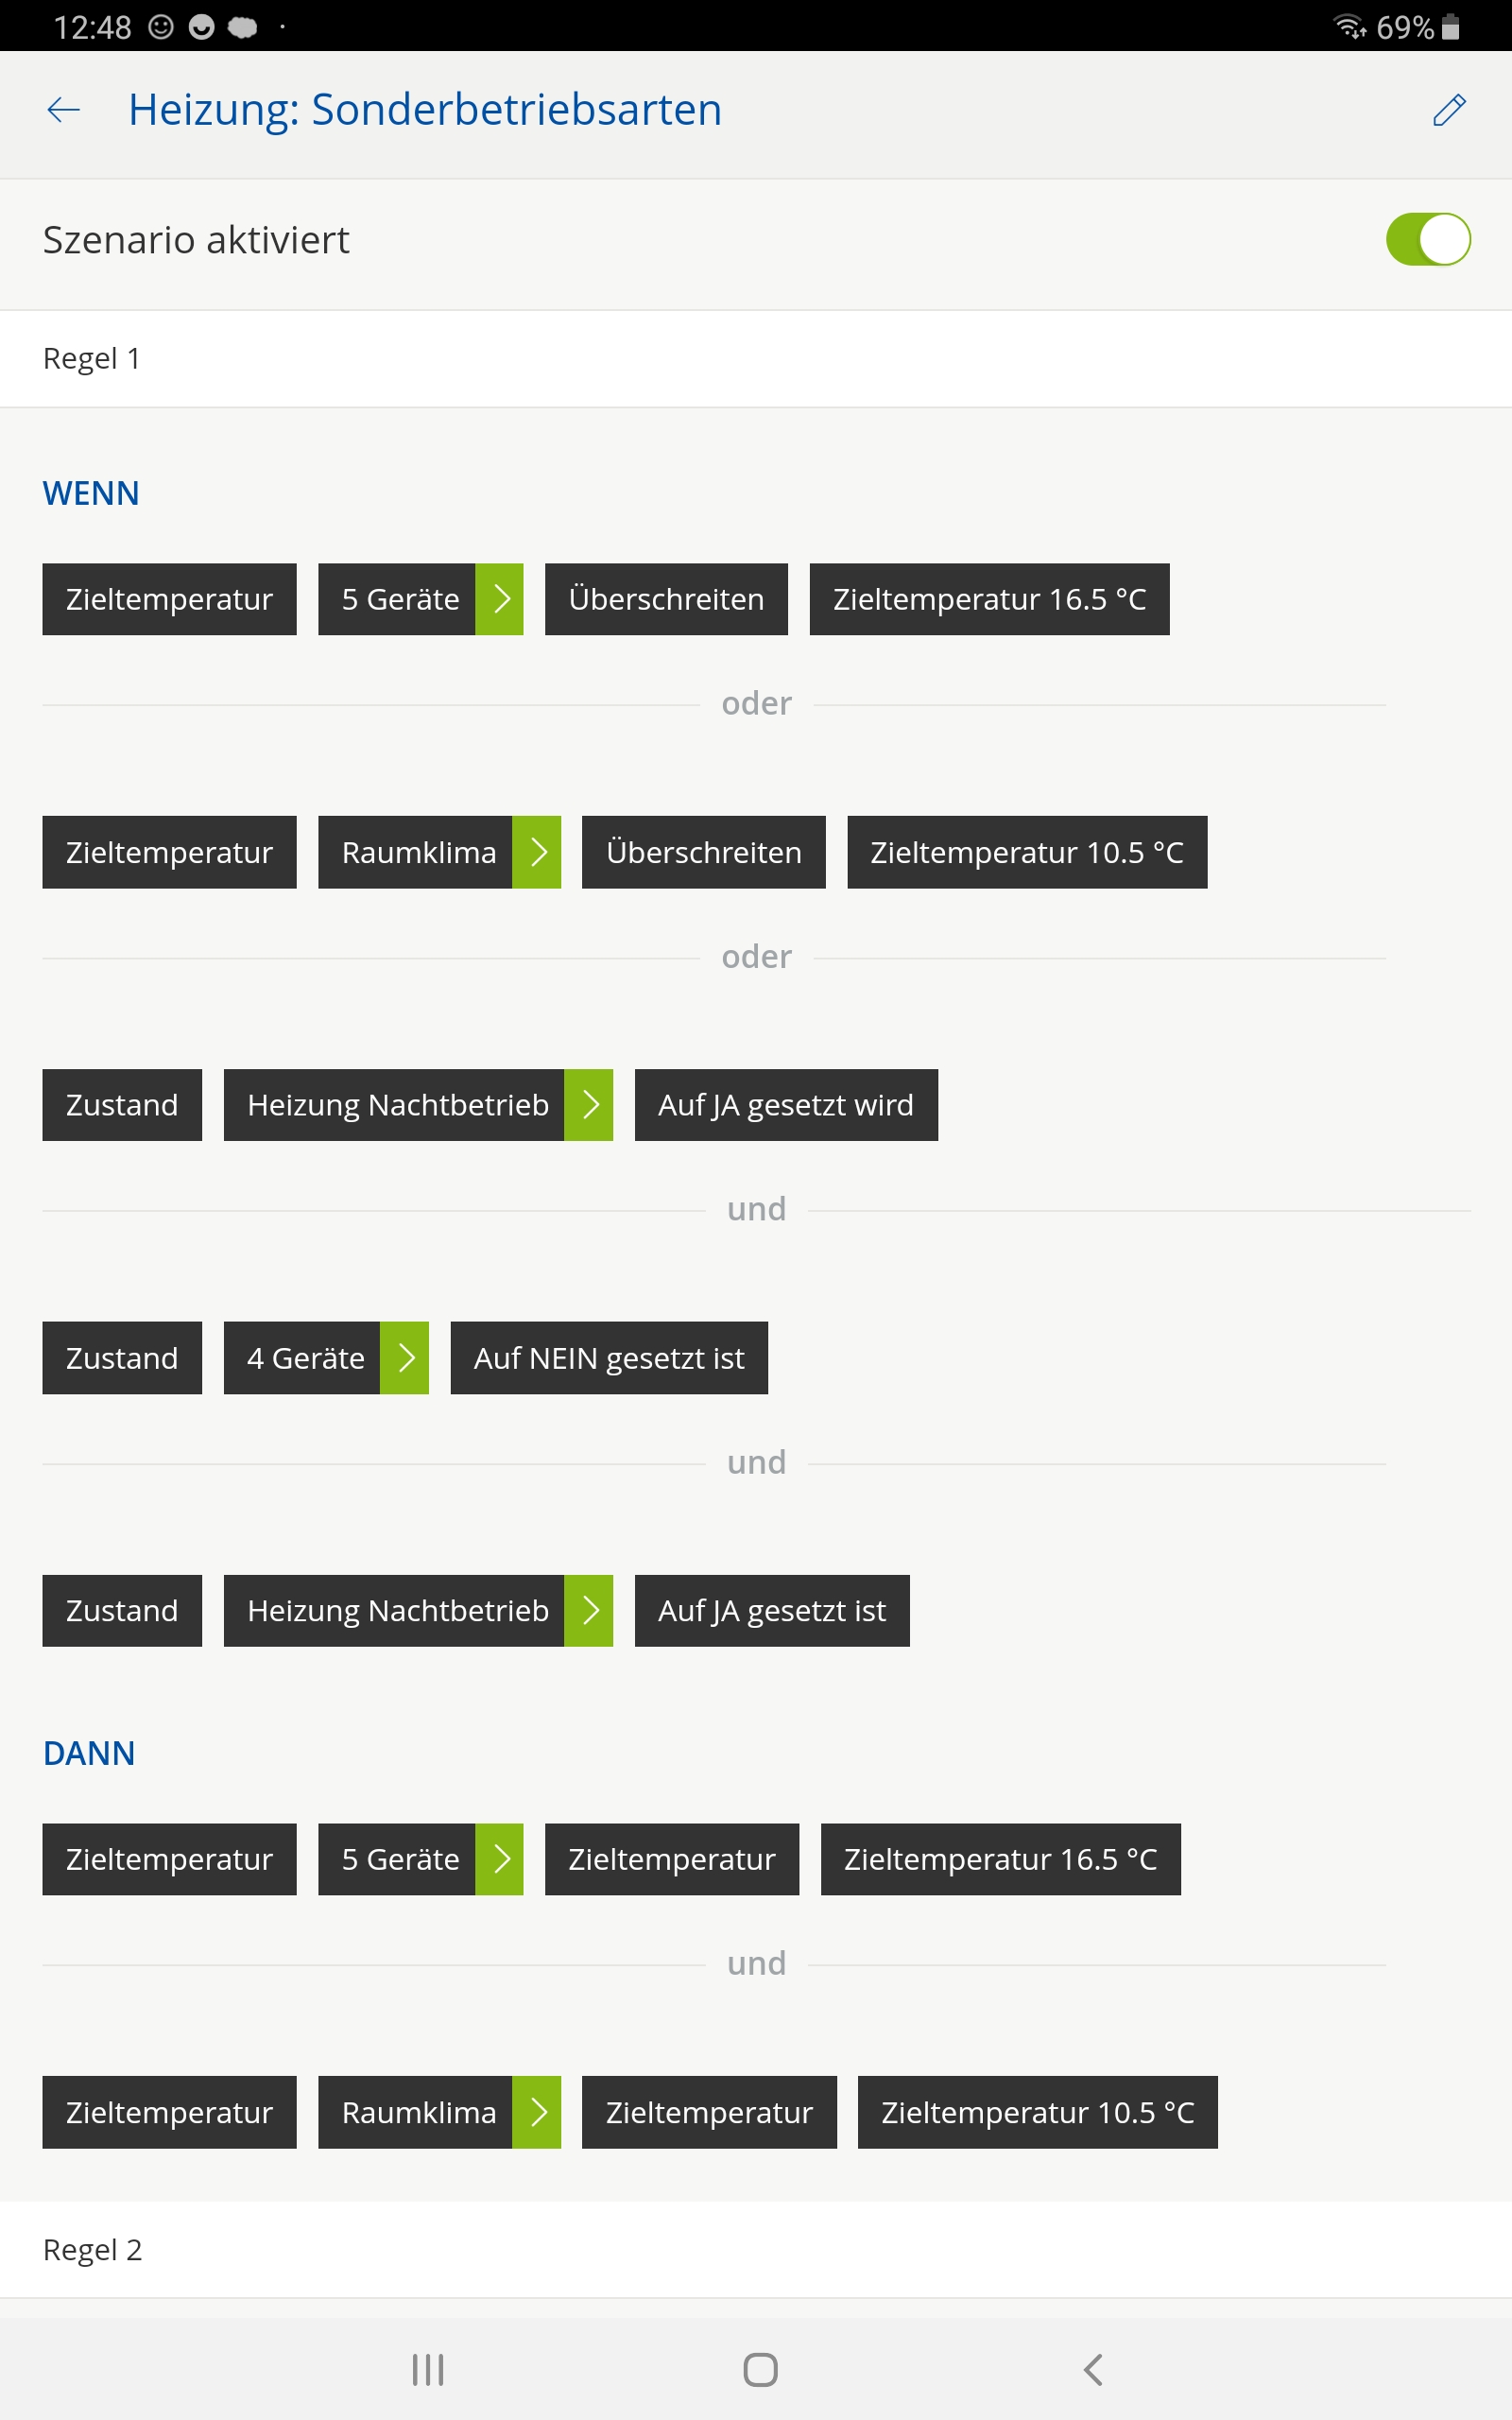Tap the Android home button

(x=760, y=2369)
